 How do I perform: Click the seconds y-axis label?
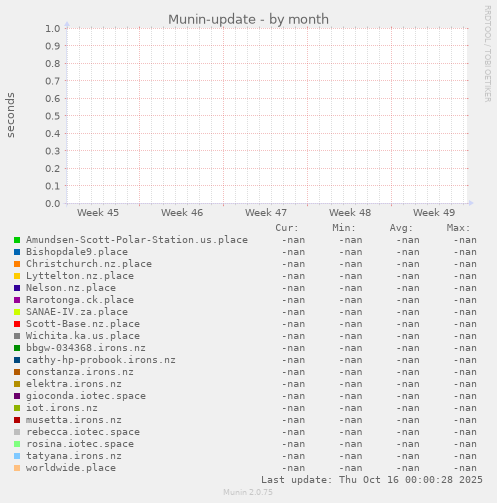11,115
